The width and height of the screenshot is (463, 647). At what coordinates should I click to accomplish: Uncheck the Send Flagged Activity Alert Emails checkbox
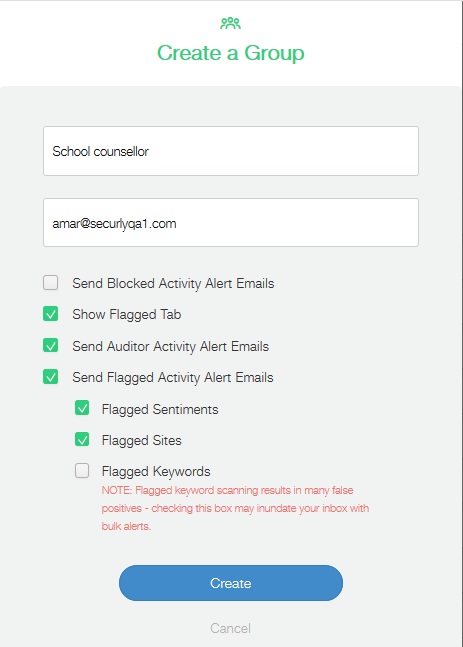tap(50, 377)
